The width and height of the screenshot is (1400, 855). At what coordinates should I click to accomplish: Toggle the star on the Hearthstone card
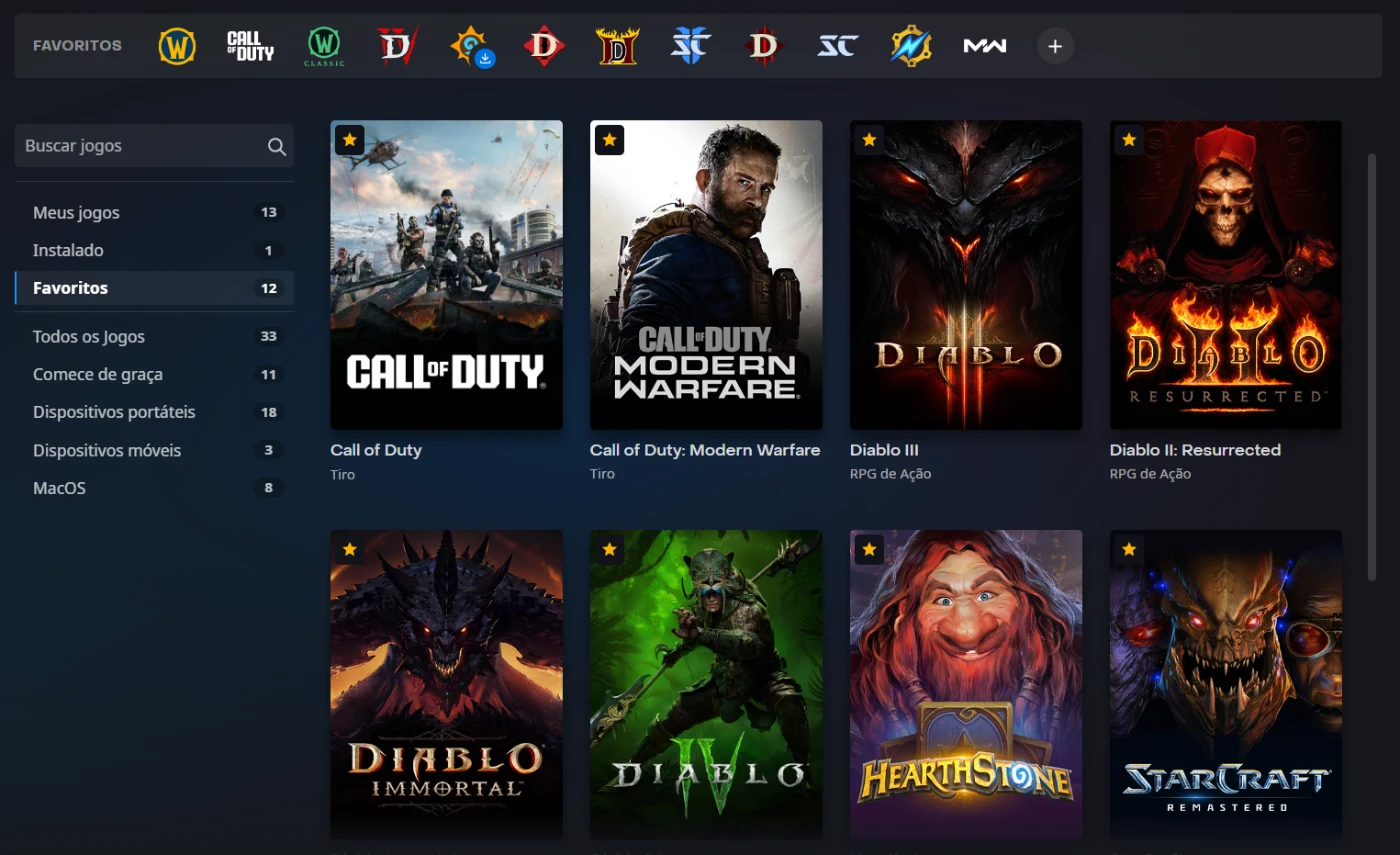[x=869, y=549]
